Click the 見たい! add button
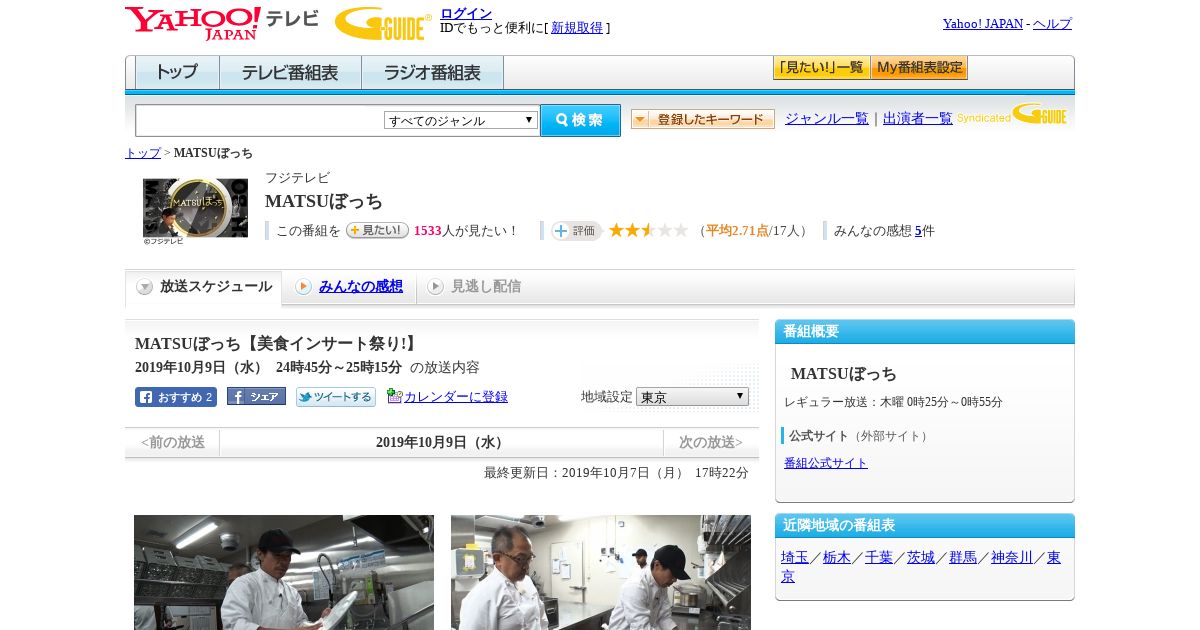The height and width of the screenshot is (630, 1200). pyautogui.click(x=377, y=230)
